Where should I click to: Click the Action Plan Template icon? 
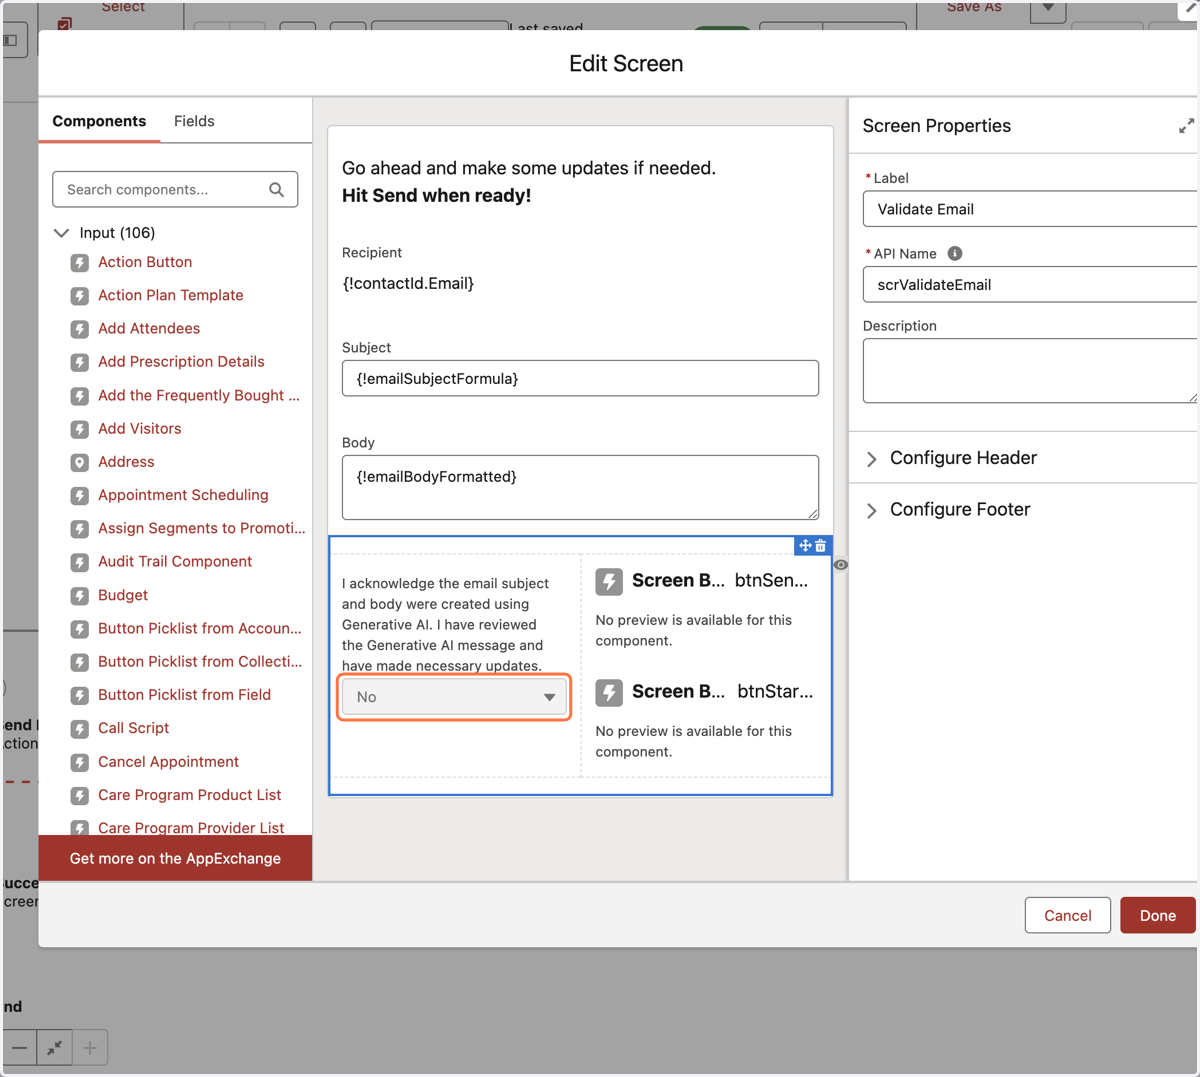(x=80, y=296)
